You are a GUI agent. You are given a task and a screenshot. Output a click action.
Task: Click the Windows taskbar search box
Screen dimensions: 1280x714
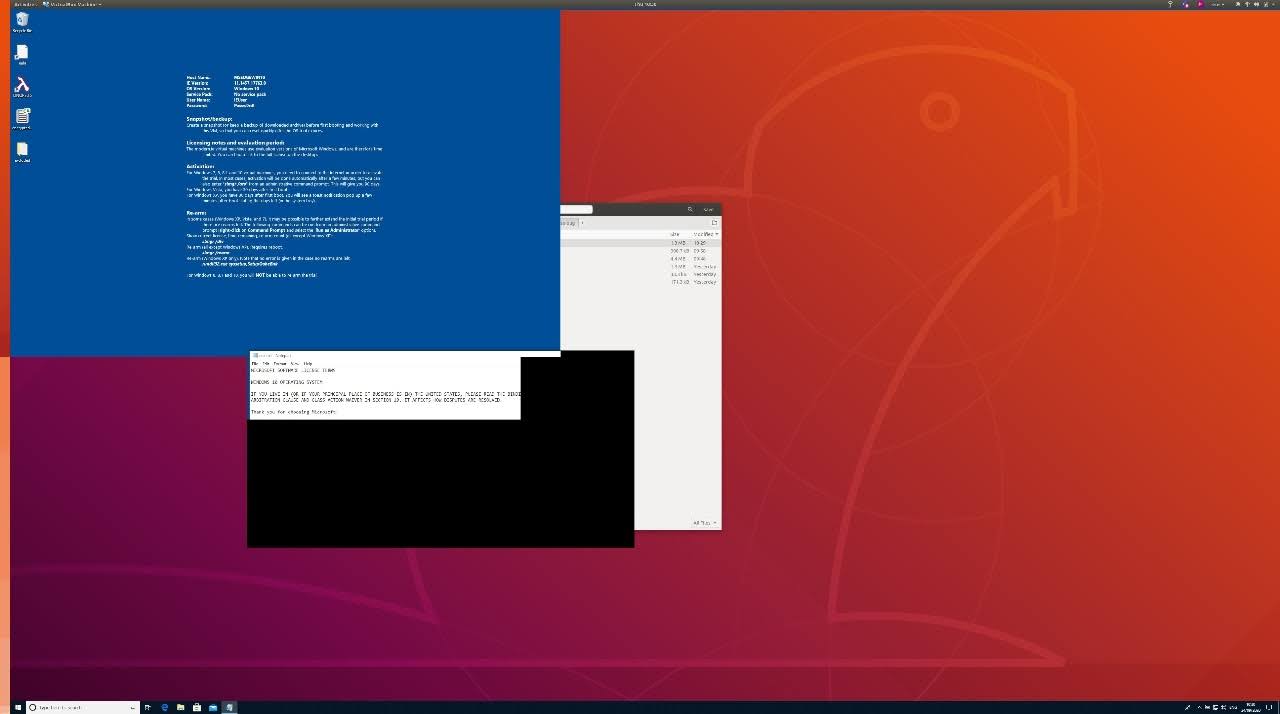point(82,707)
